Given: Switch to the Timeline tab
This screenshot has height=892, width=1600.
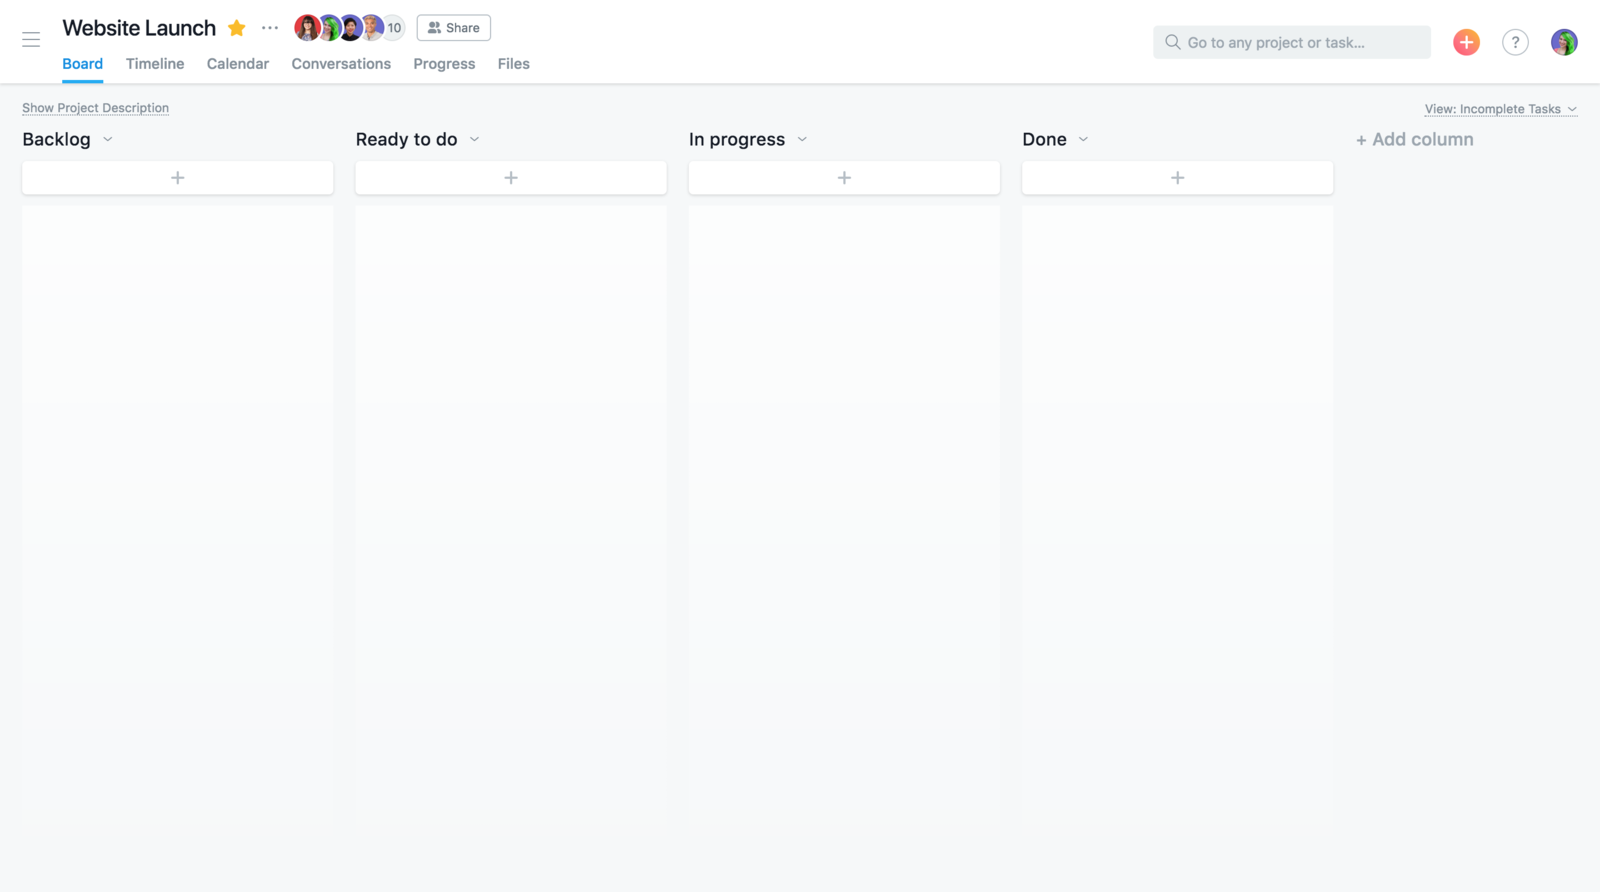Looking at the screenshot, I should pos(155,64).
